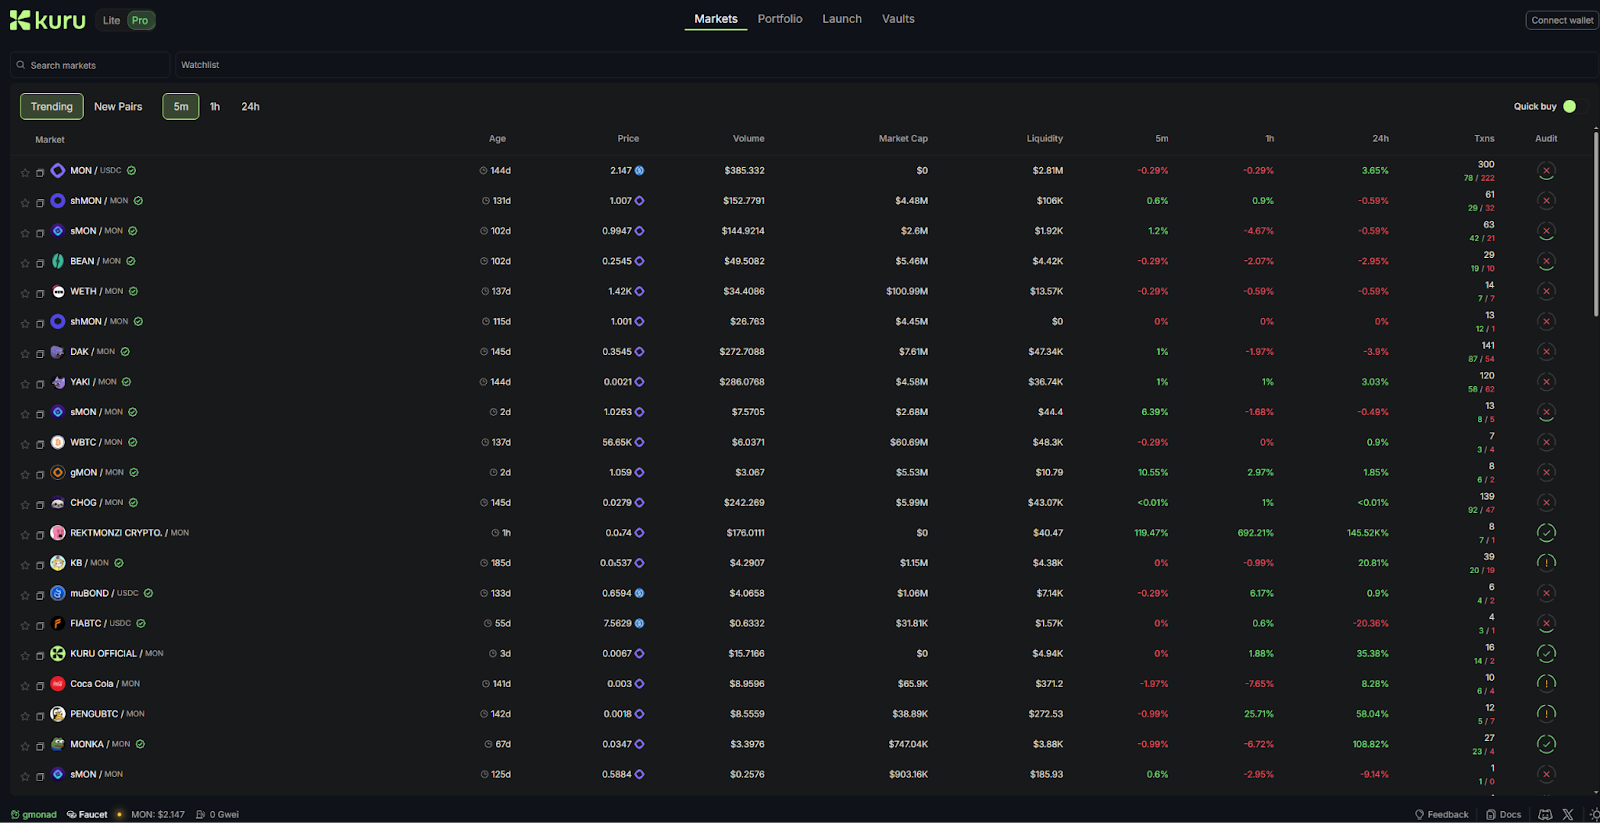Open the Markets tab

pyautogui.click(x=716, y=19)
